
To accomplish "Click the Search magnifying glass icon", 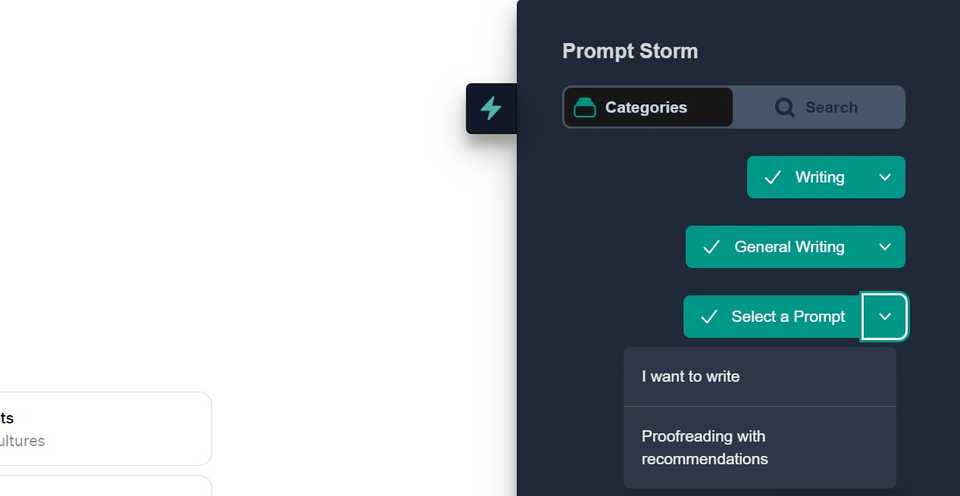I will pos(785,107).
